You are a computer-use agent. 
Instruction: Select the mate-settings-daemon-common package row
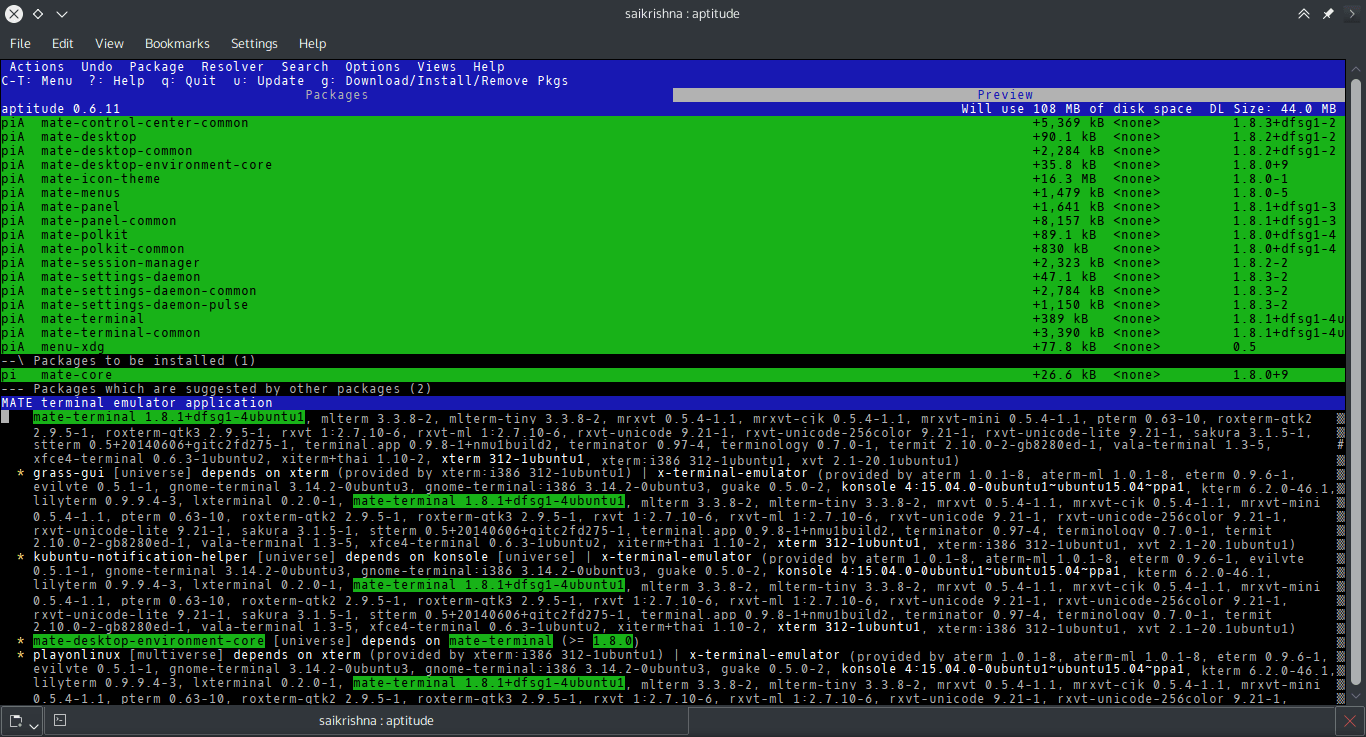pyautogui.click(x=673, y=291)
